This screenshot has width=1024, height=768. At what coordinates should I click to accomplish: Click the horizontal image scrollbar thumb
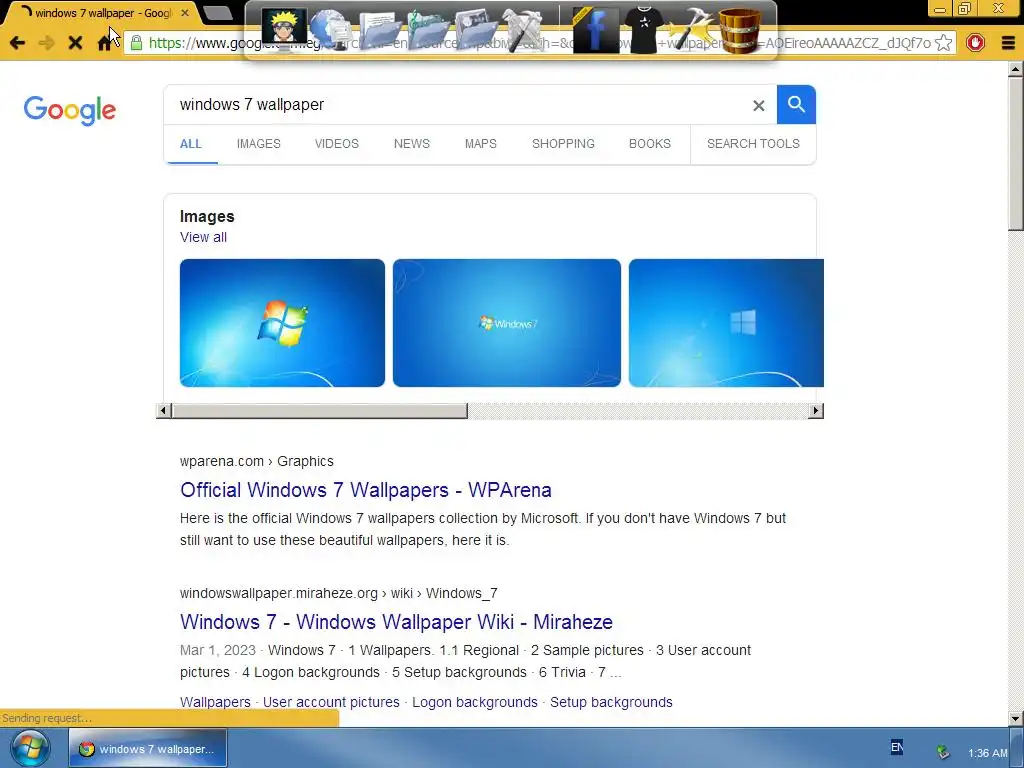pos(319,411)
